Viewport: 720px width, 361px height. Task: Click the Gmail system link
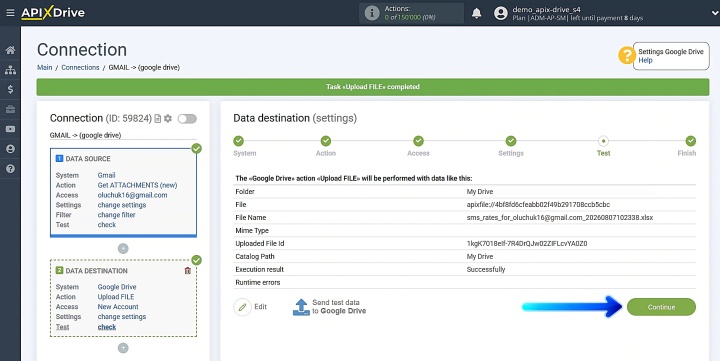(x=107, y=175)
